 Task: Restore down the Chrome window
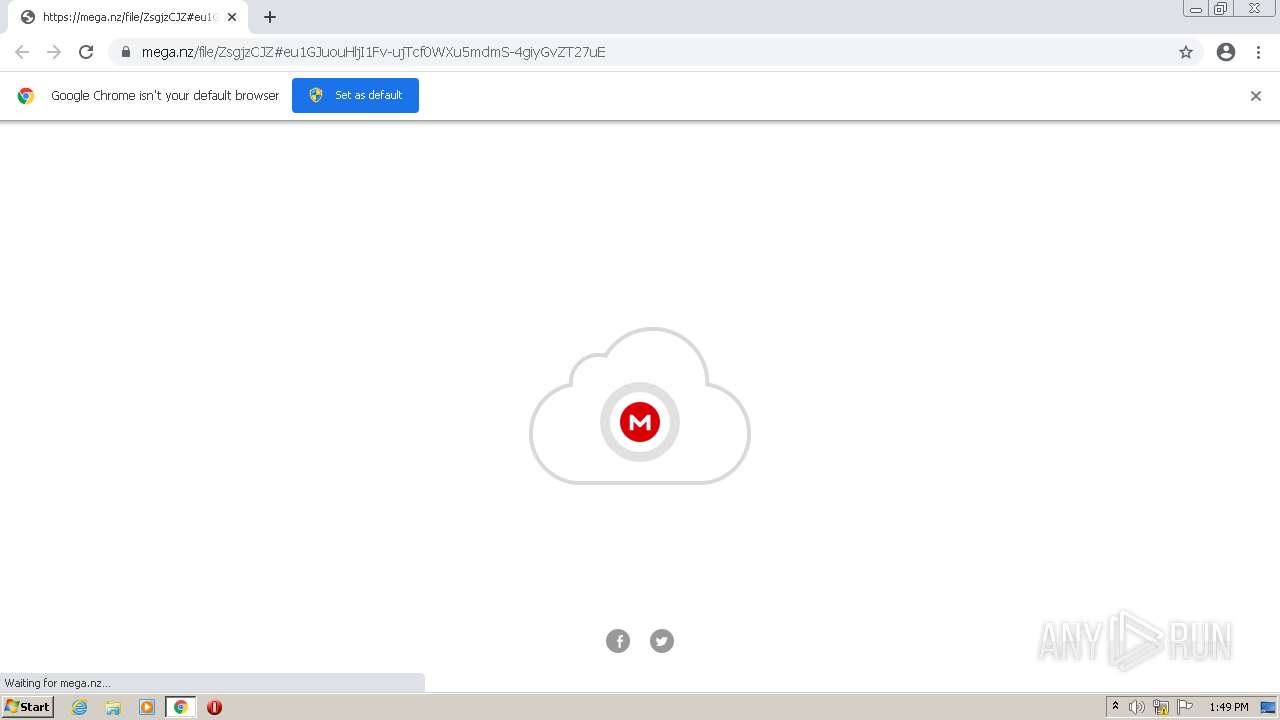1221,9
